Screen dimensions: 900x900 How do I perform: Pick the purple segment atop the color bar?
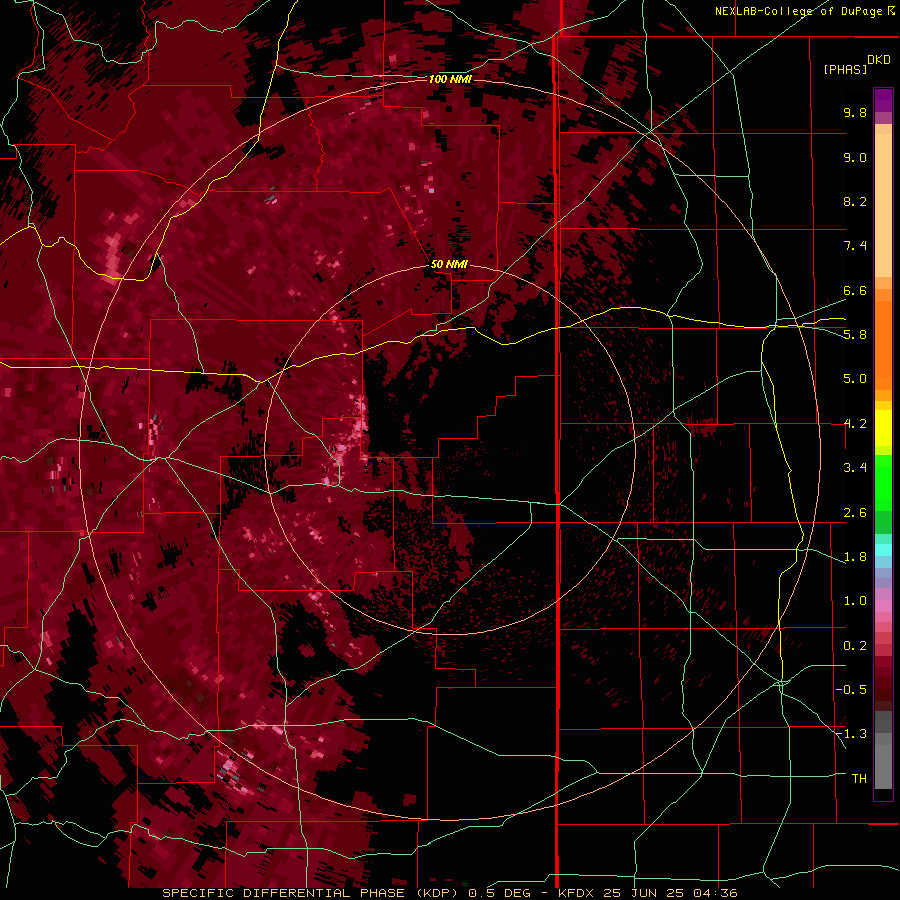883,100
